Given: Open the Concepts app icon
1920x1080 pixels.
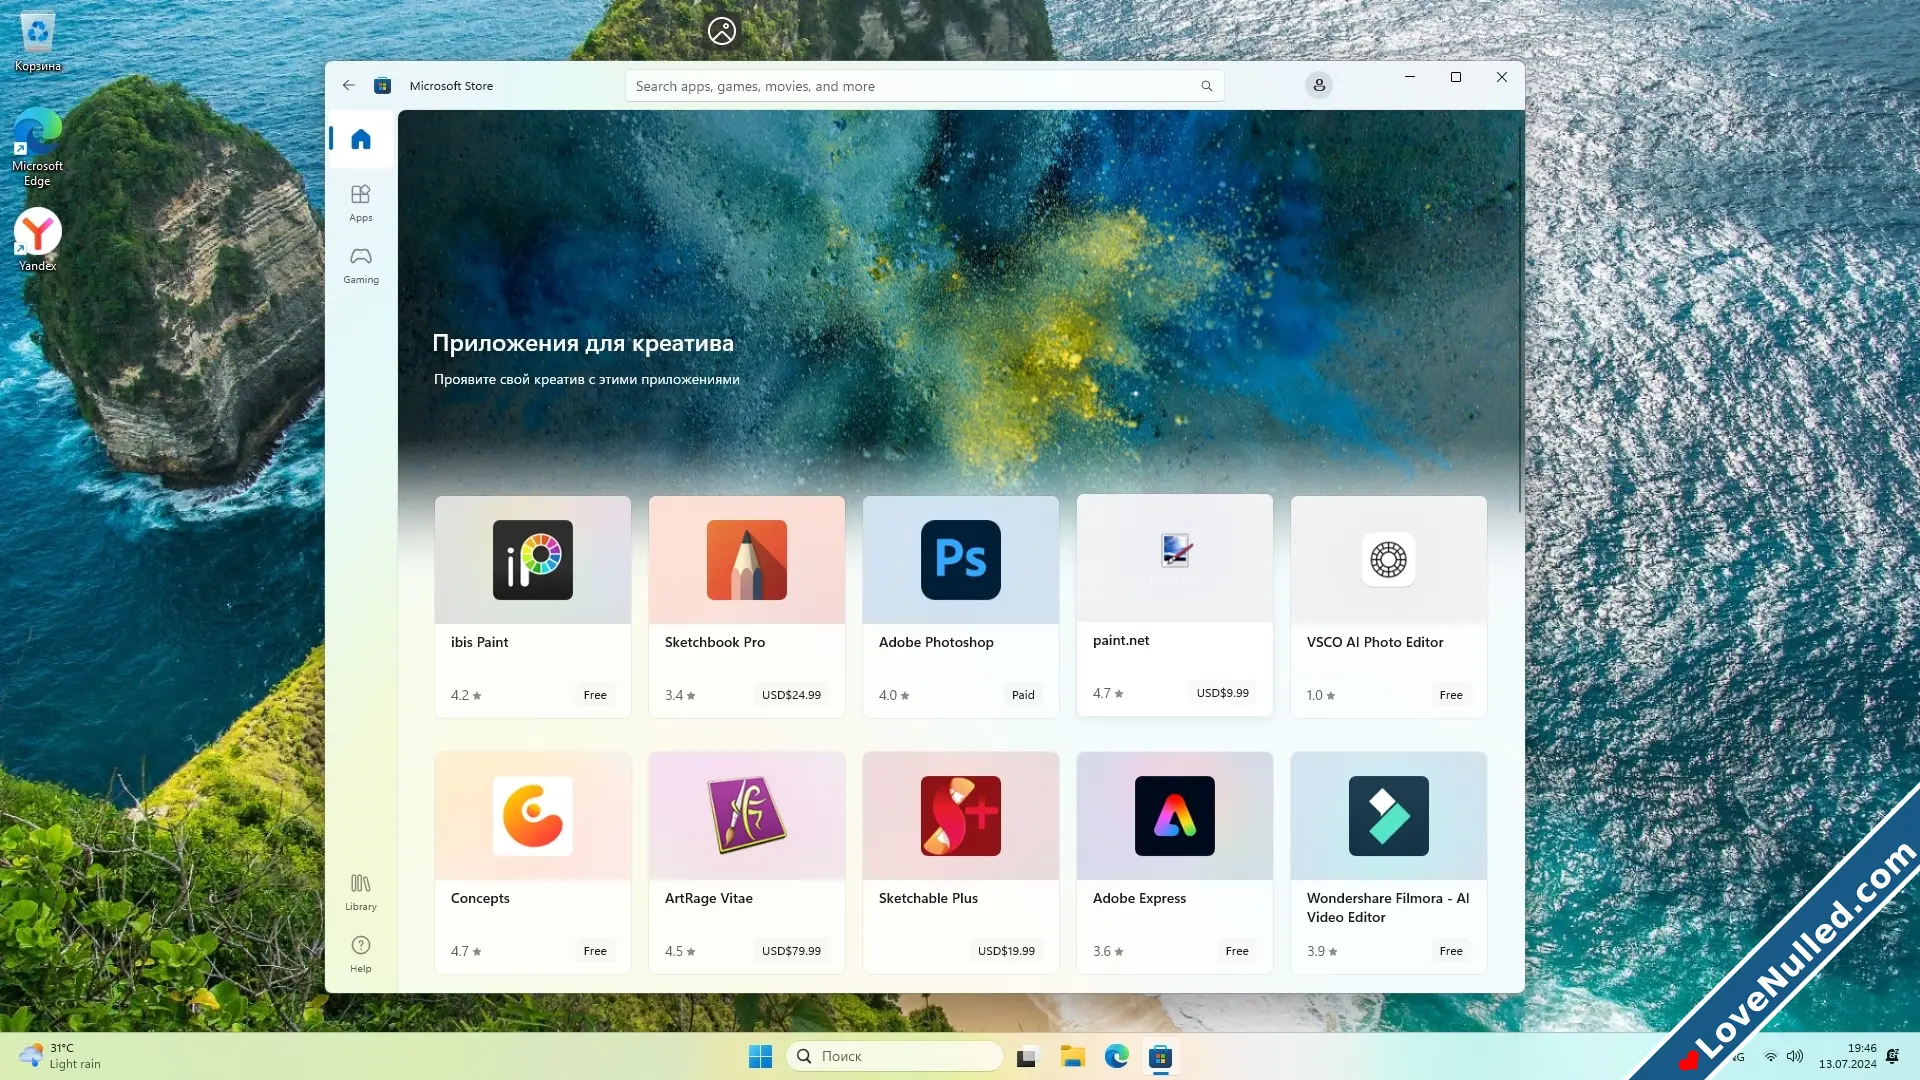Looking at the screenshot, I should click(x=533, y=816).
